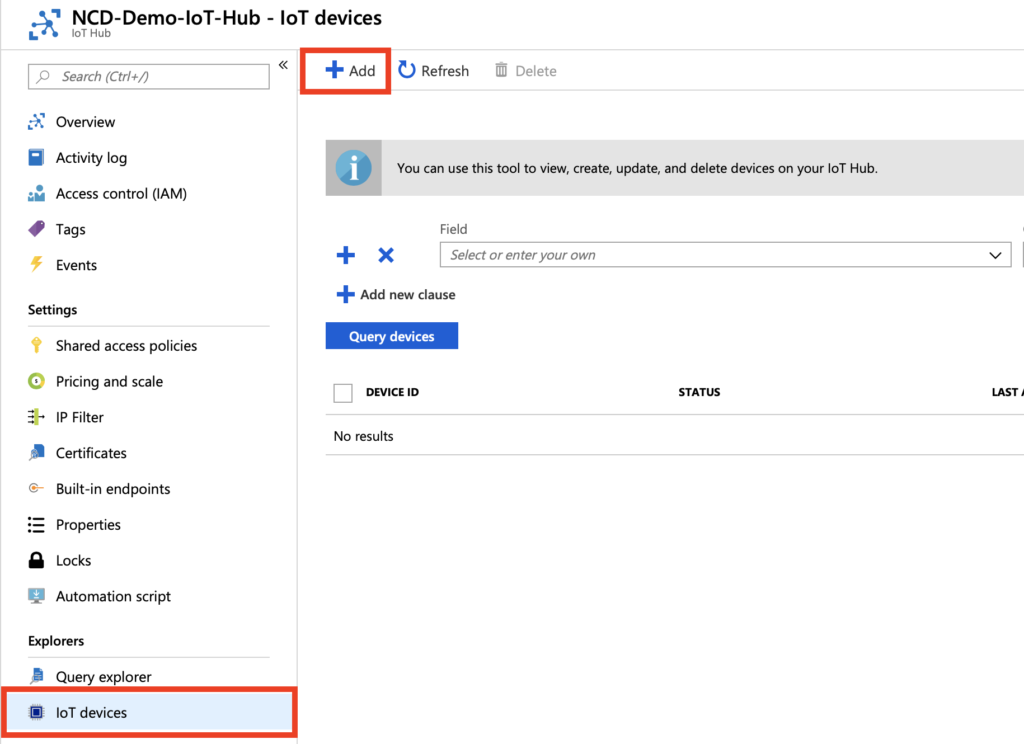Open Locks settings

click(74, 560)
